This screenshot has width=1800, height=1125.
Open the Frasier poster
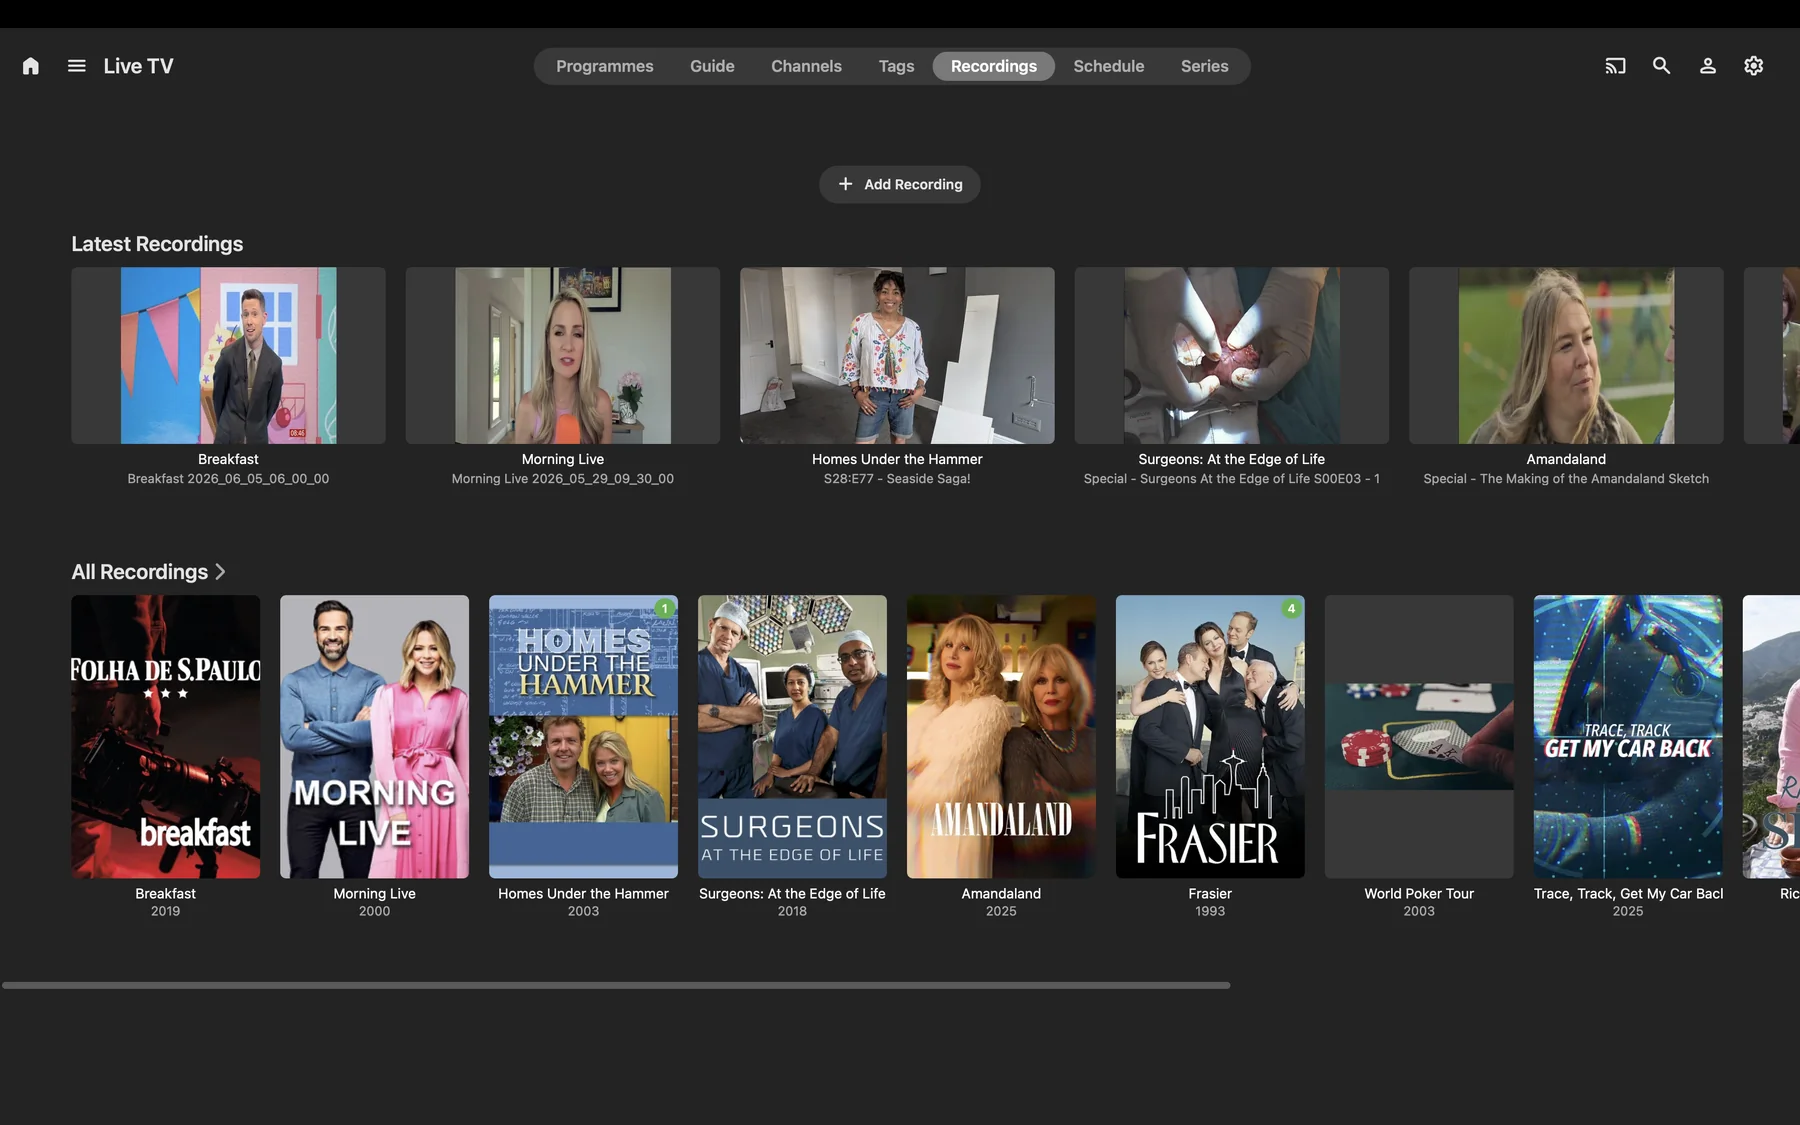click(x=1210, y=737)
